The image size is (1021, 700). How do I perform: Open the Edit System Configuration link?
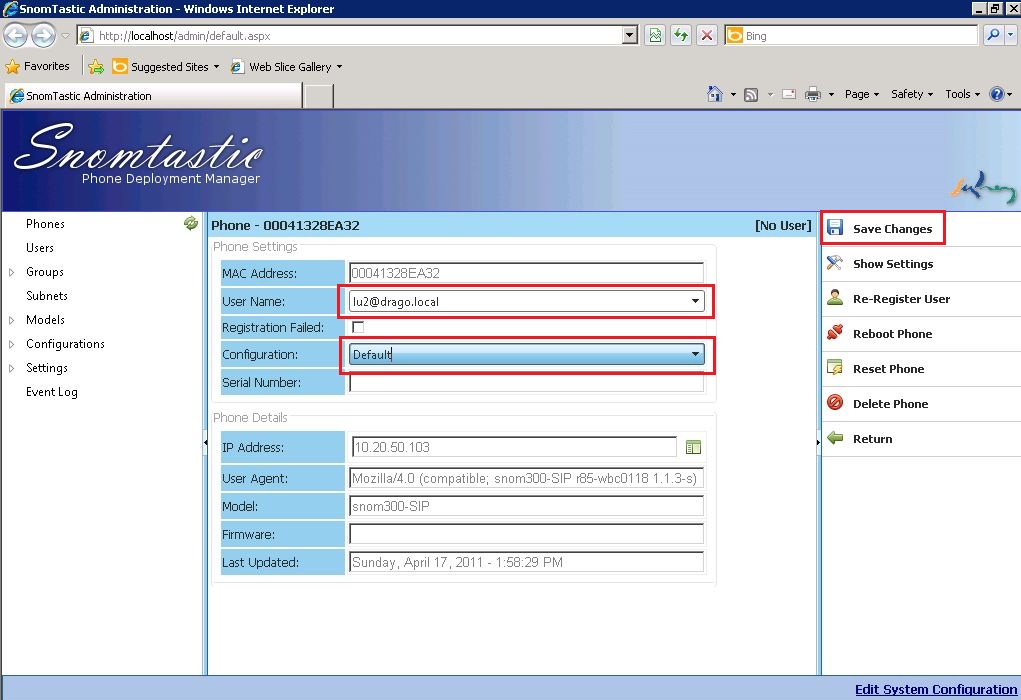click(x=936, y=689)
